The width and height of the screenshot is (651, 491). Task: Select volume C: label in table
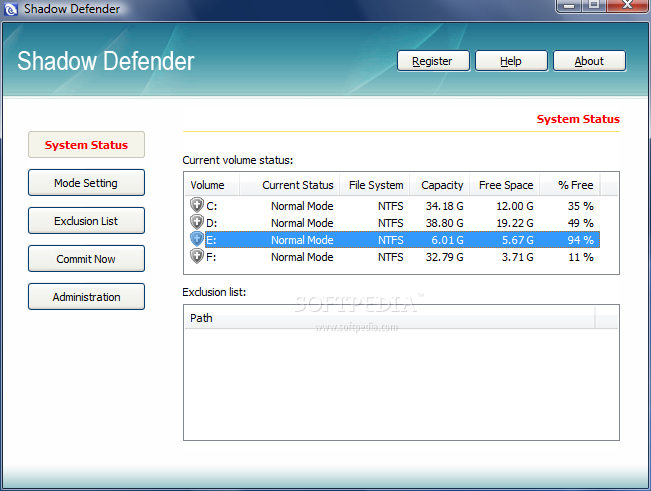[x=211, y=206]
